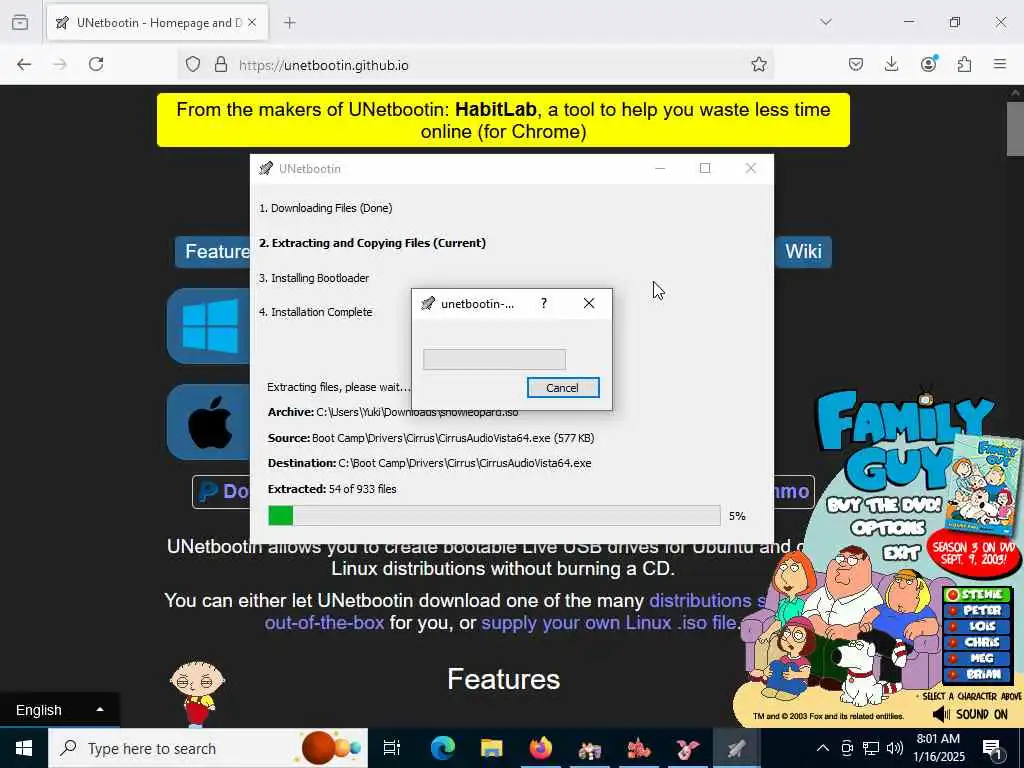
Task: Select BRIAN in the Family Guy character list
Action: [x=977, y=674]
